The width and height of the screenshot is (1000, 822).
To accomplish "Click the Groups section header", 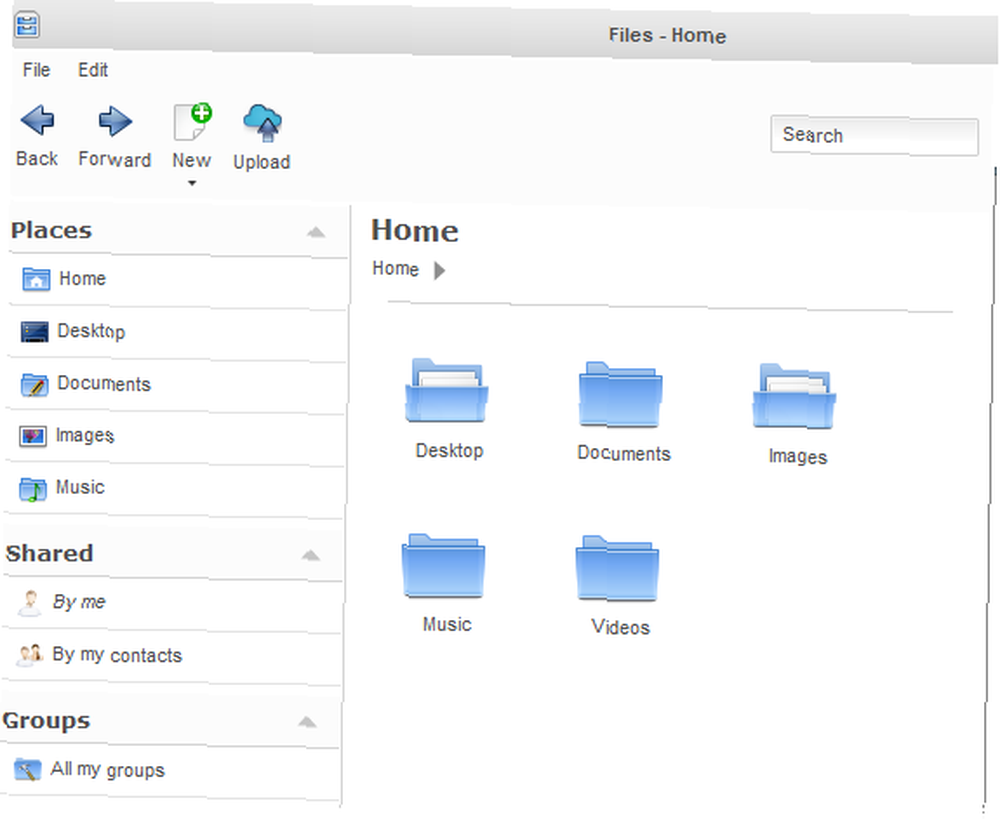I will [46, 721].
